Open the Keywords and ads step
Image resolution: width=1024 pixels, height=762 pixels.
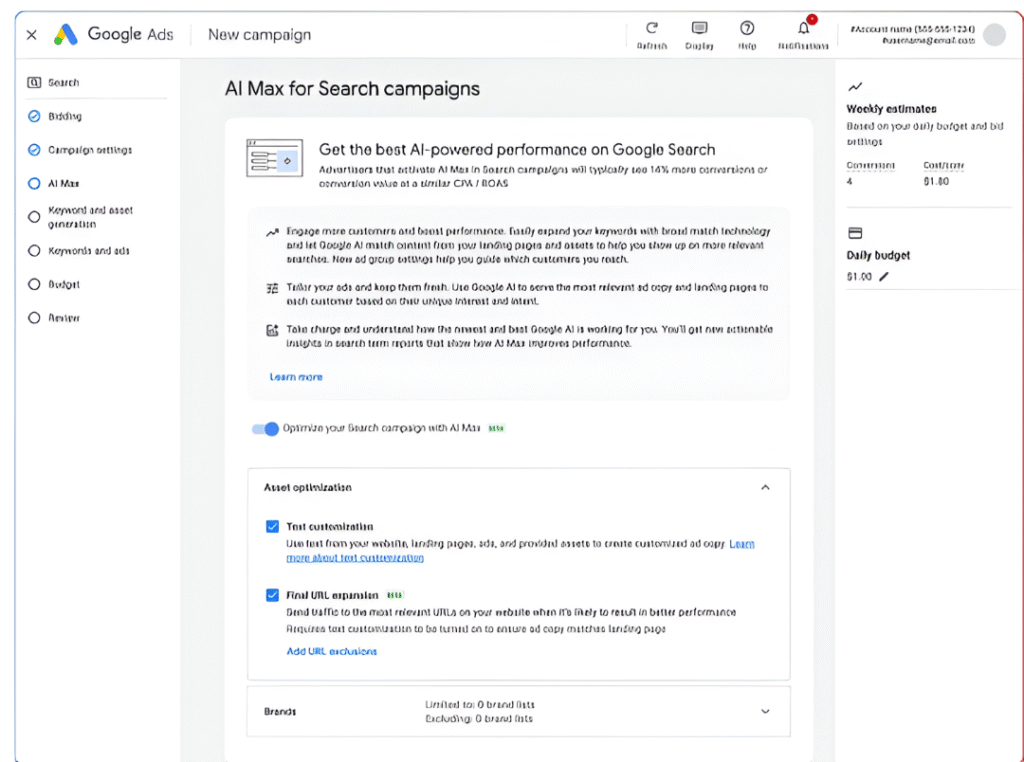pyautogui.click(x=79, y=251)
